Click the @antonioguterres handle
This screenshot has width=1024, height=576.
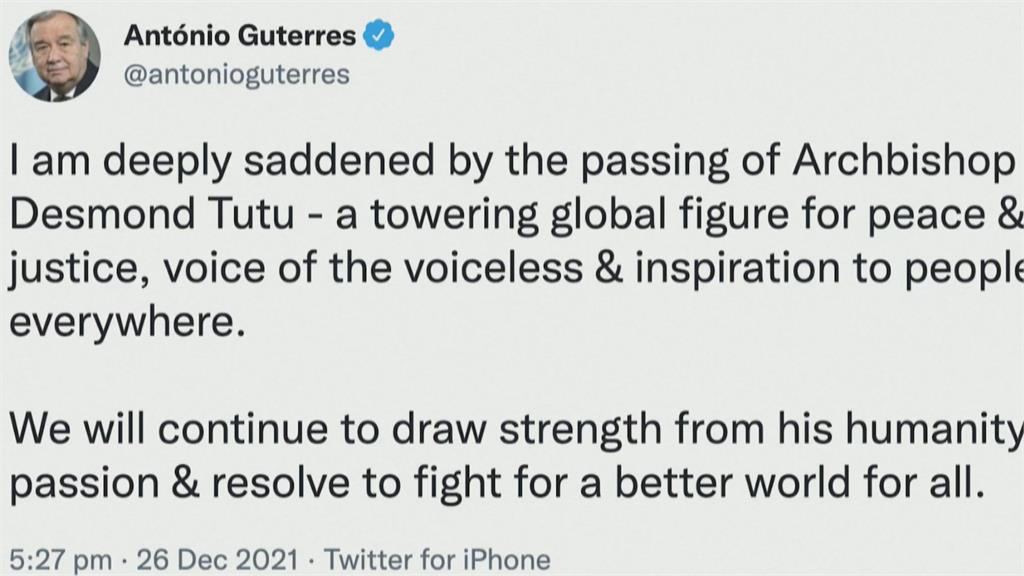(236, 75)
